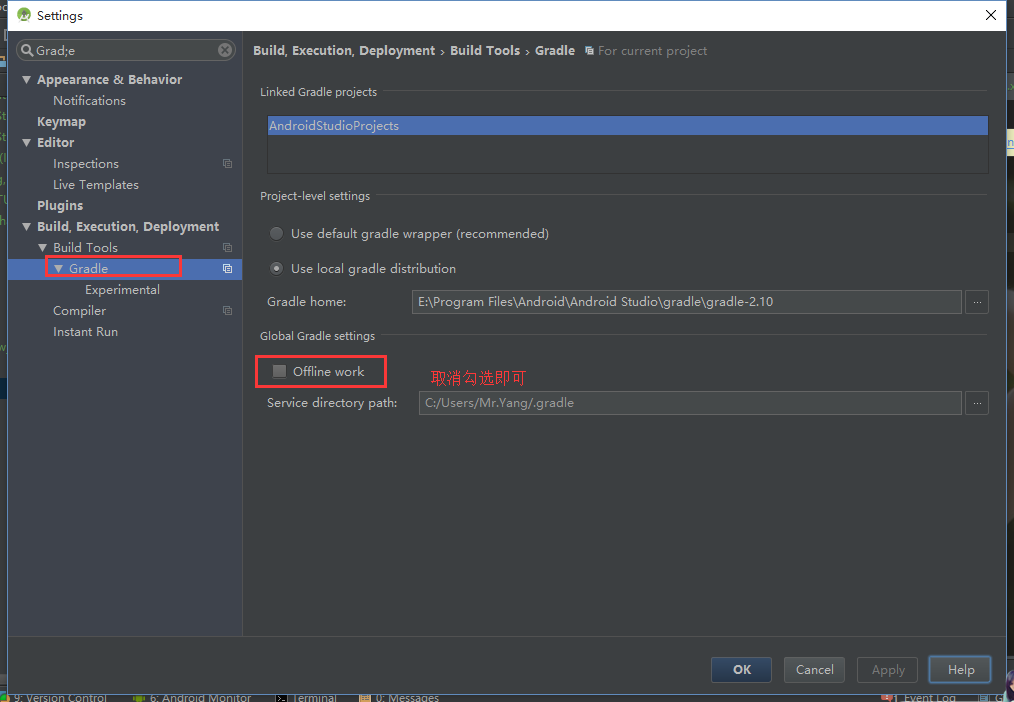Viewport: 1014px width, 702px height.
Task: Open the Terminal tool window
Action: (x=307, y=697)
